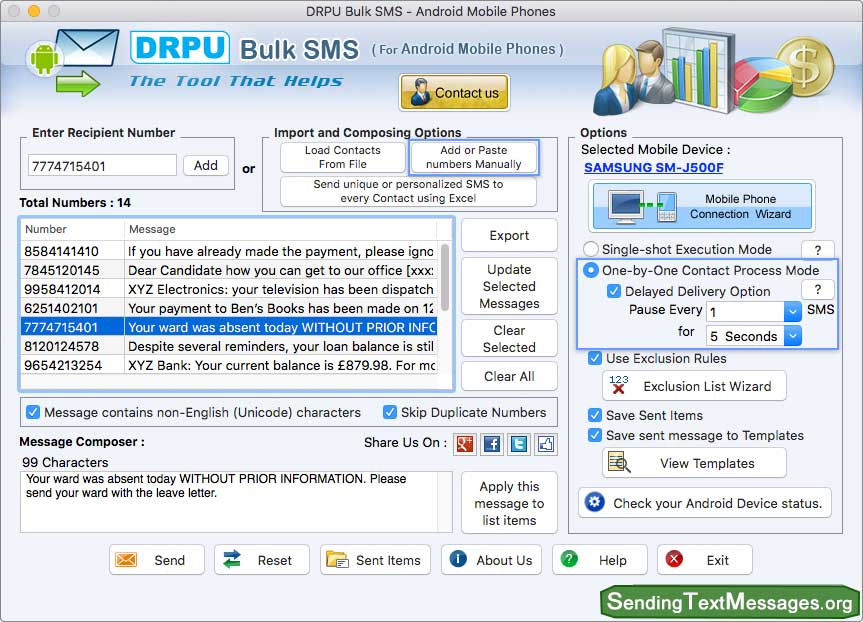The height and width of the screenshot is (622, 863).
Task: Select row with number 9654213254
Action: [x=230, y=365]
